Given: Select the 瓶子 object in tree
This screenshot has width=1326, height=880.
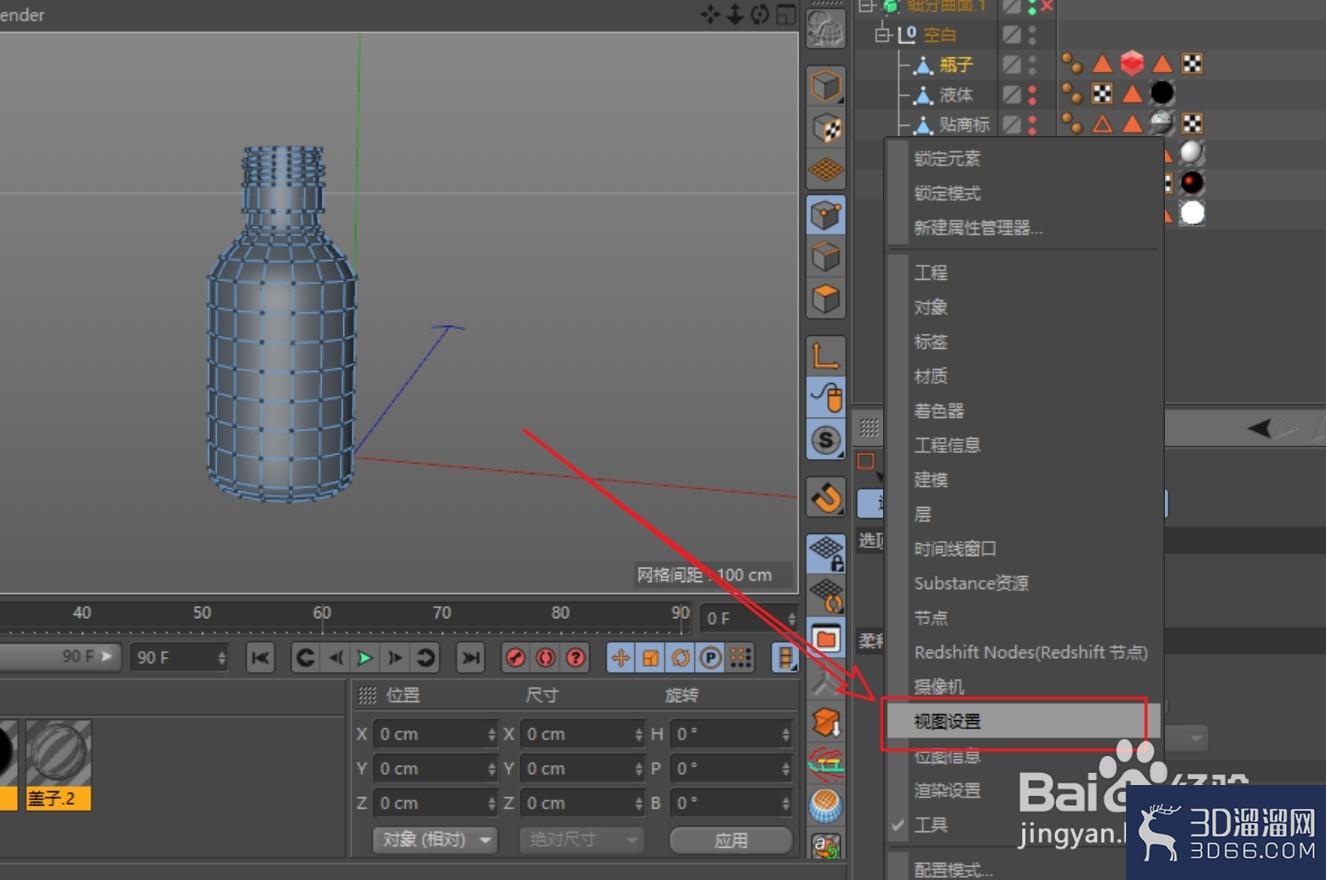Looking at the screenshot, I should (x=956, y=65).
